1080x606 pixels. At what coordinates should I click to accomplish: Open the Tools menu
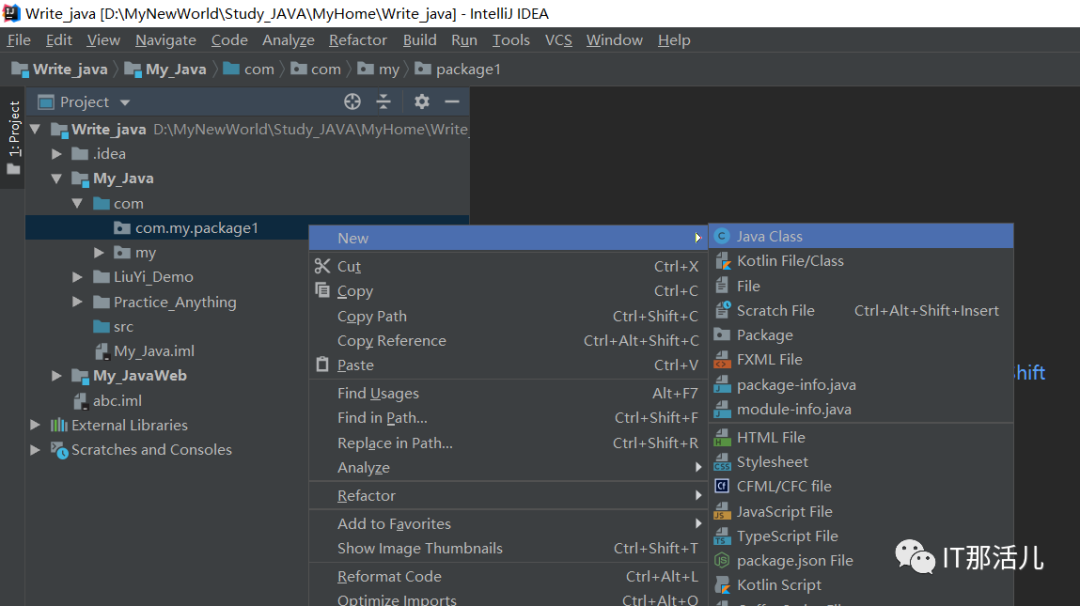click(510, 40)
